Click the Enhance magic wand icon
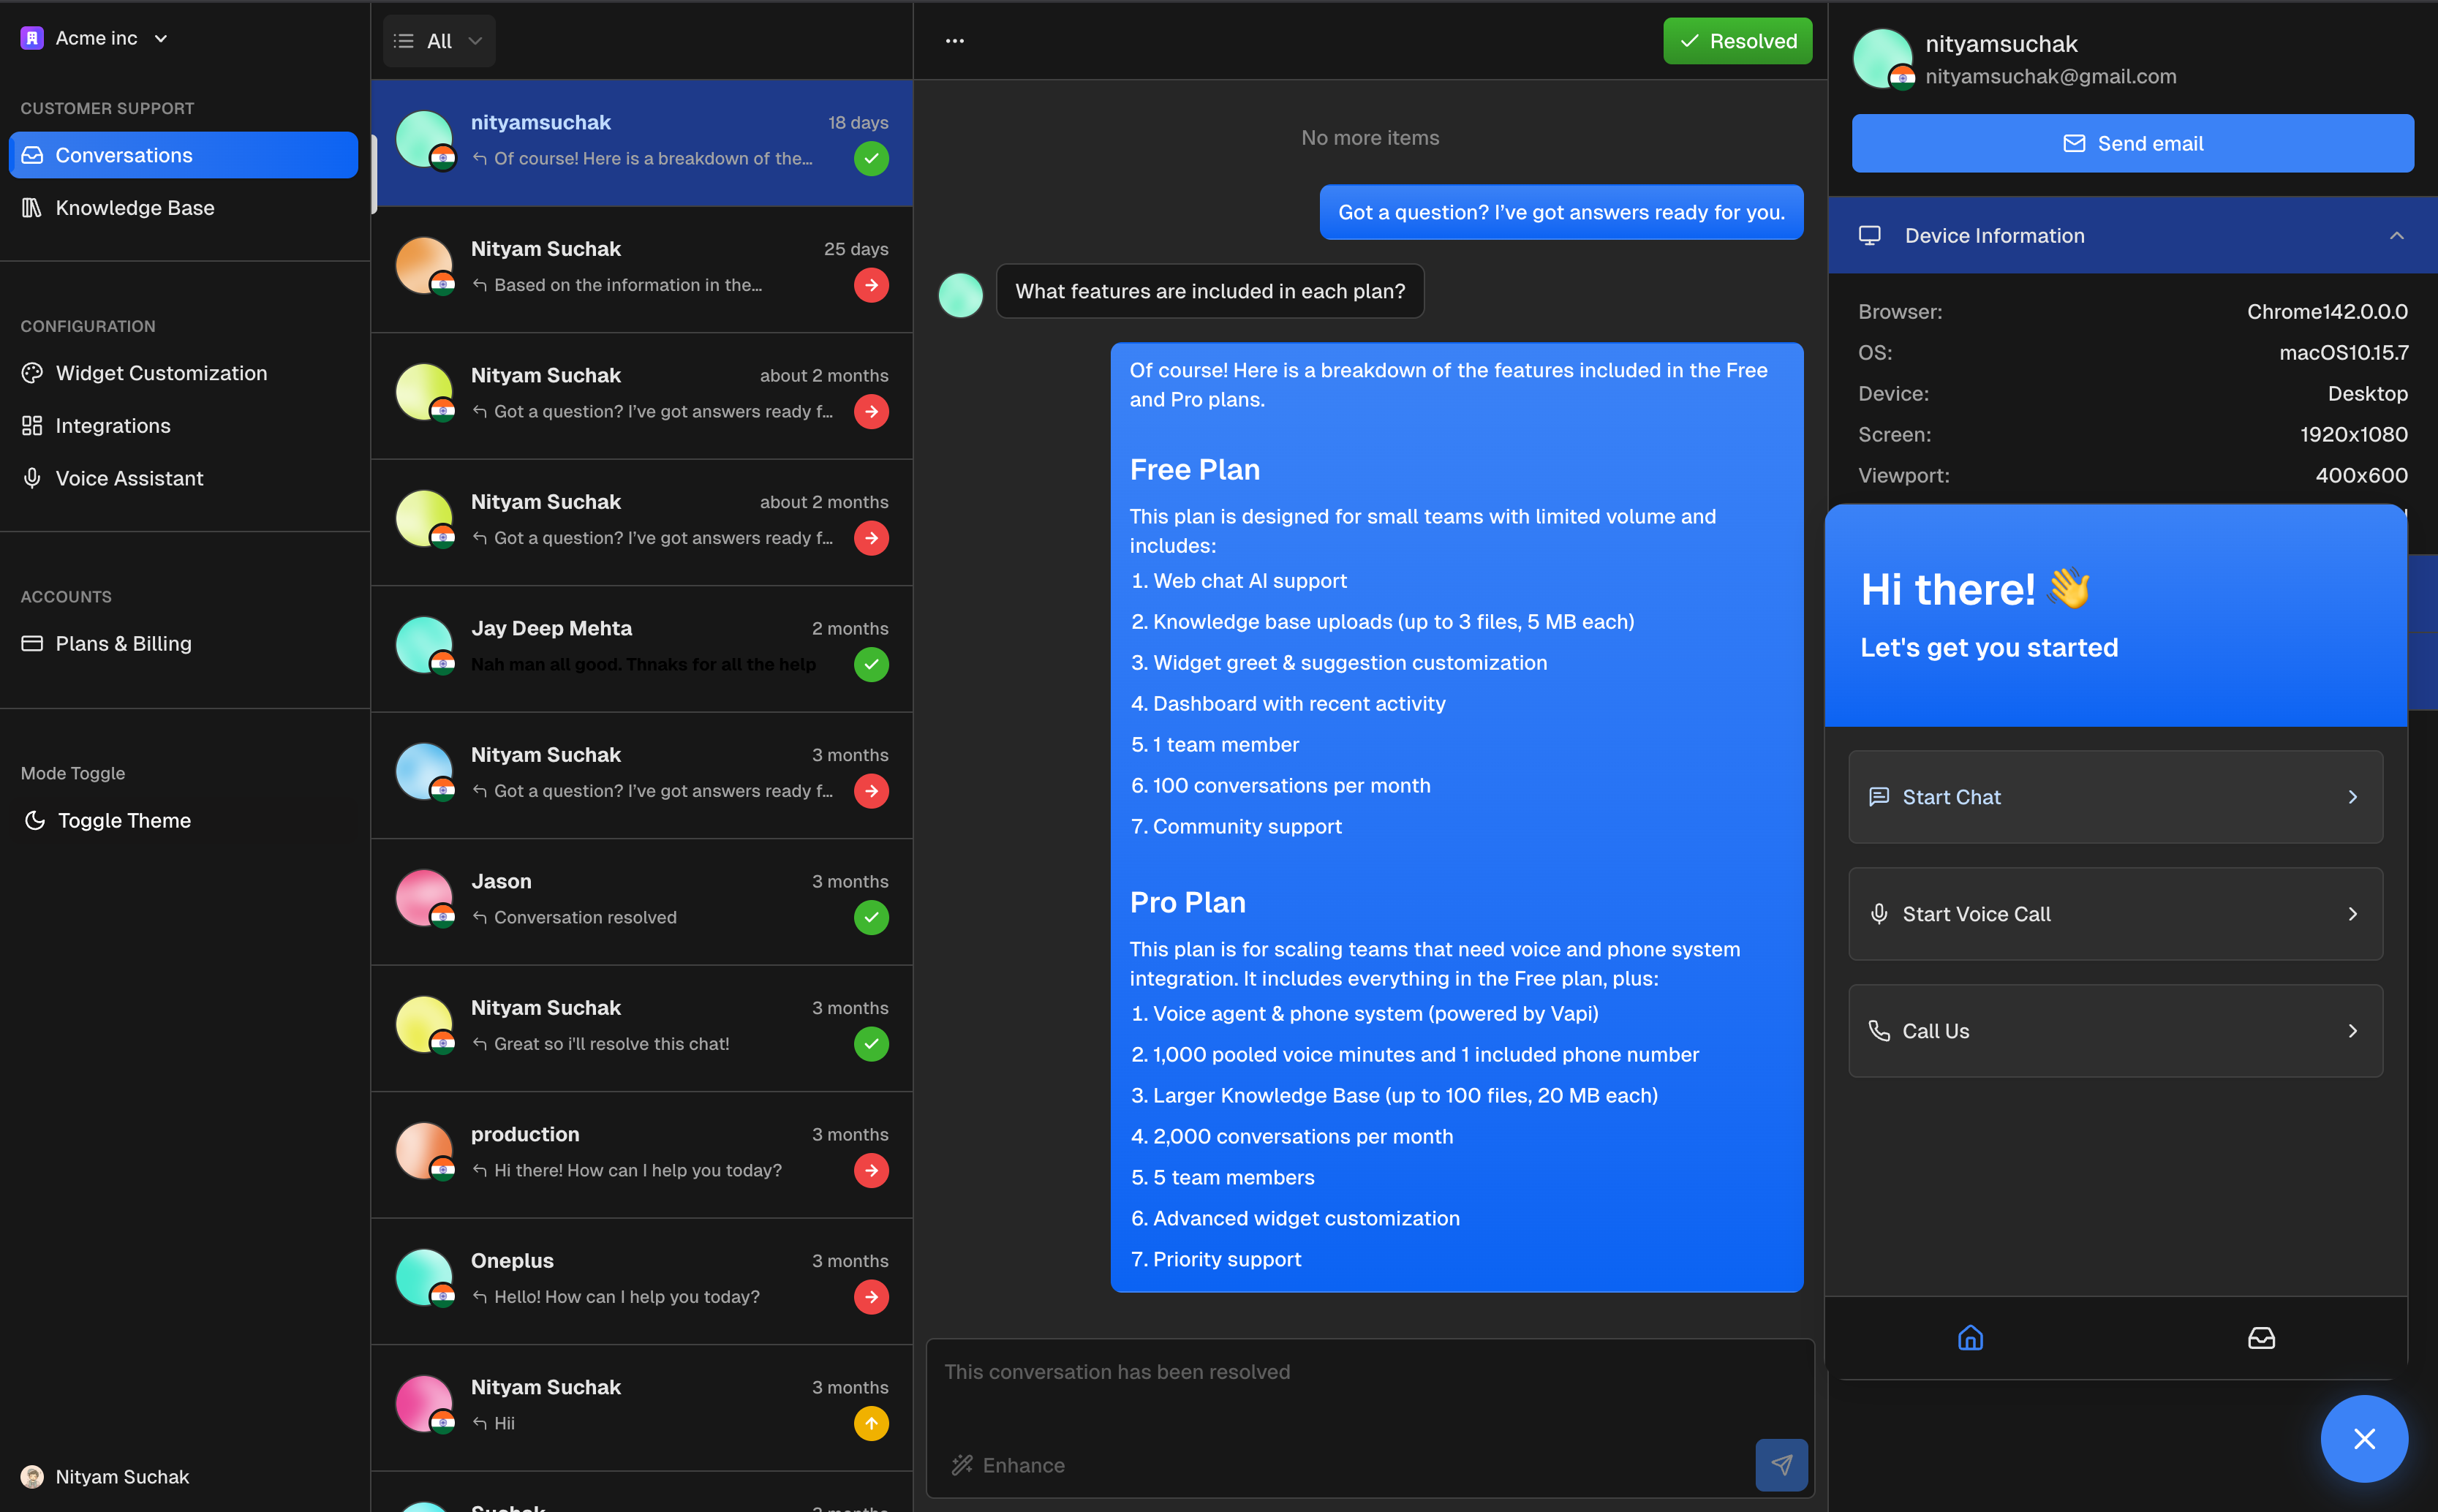 coord(963,1465)
